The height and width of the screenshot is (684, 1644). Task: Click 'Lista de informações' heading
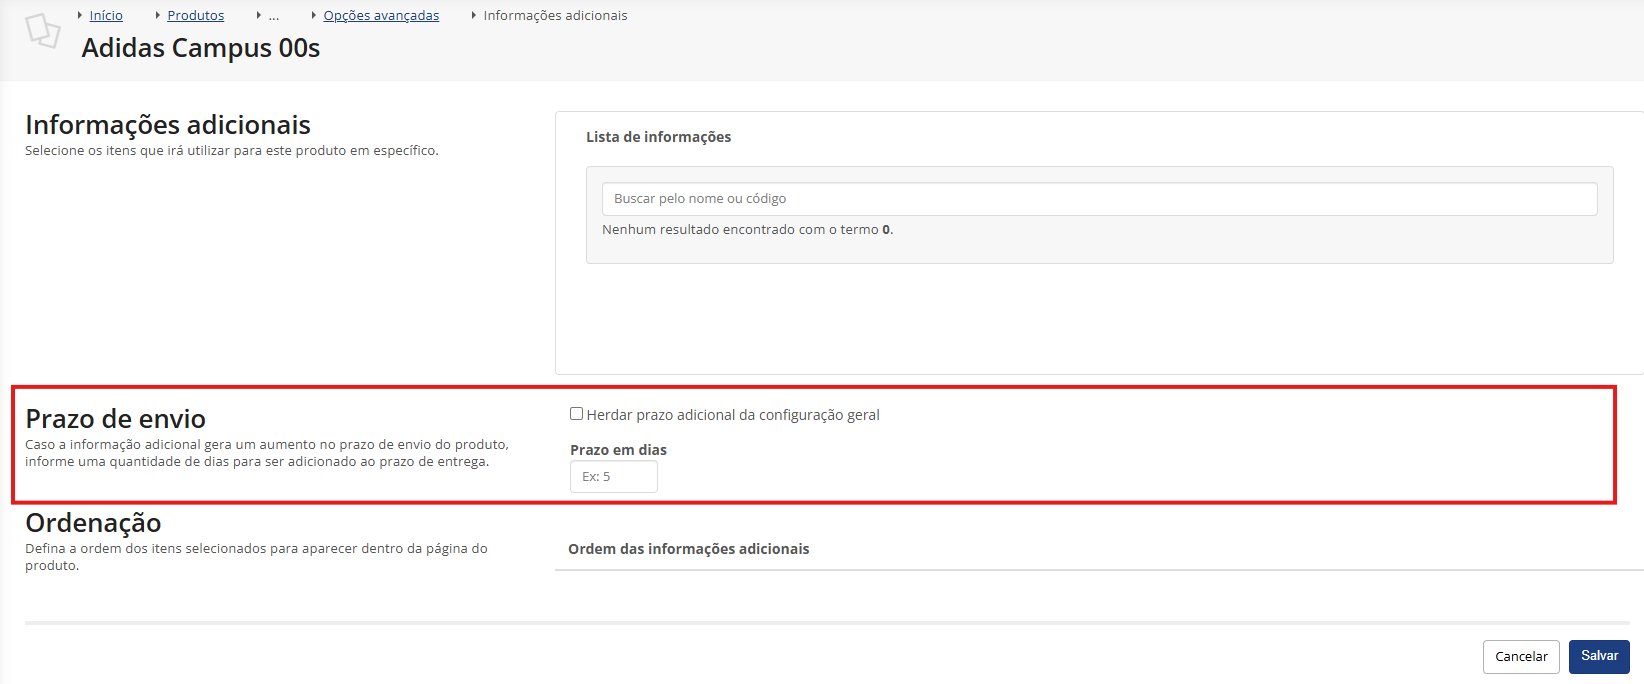[658, 137]
